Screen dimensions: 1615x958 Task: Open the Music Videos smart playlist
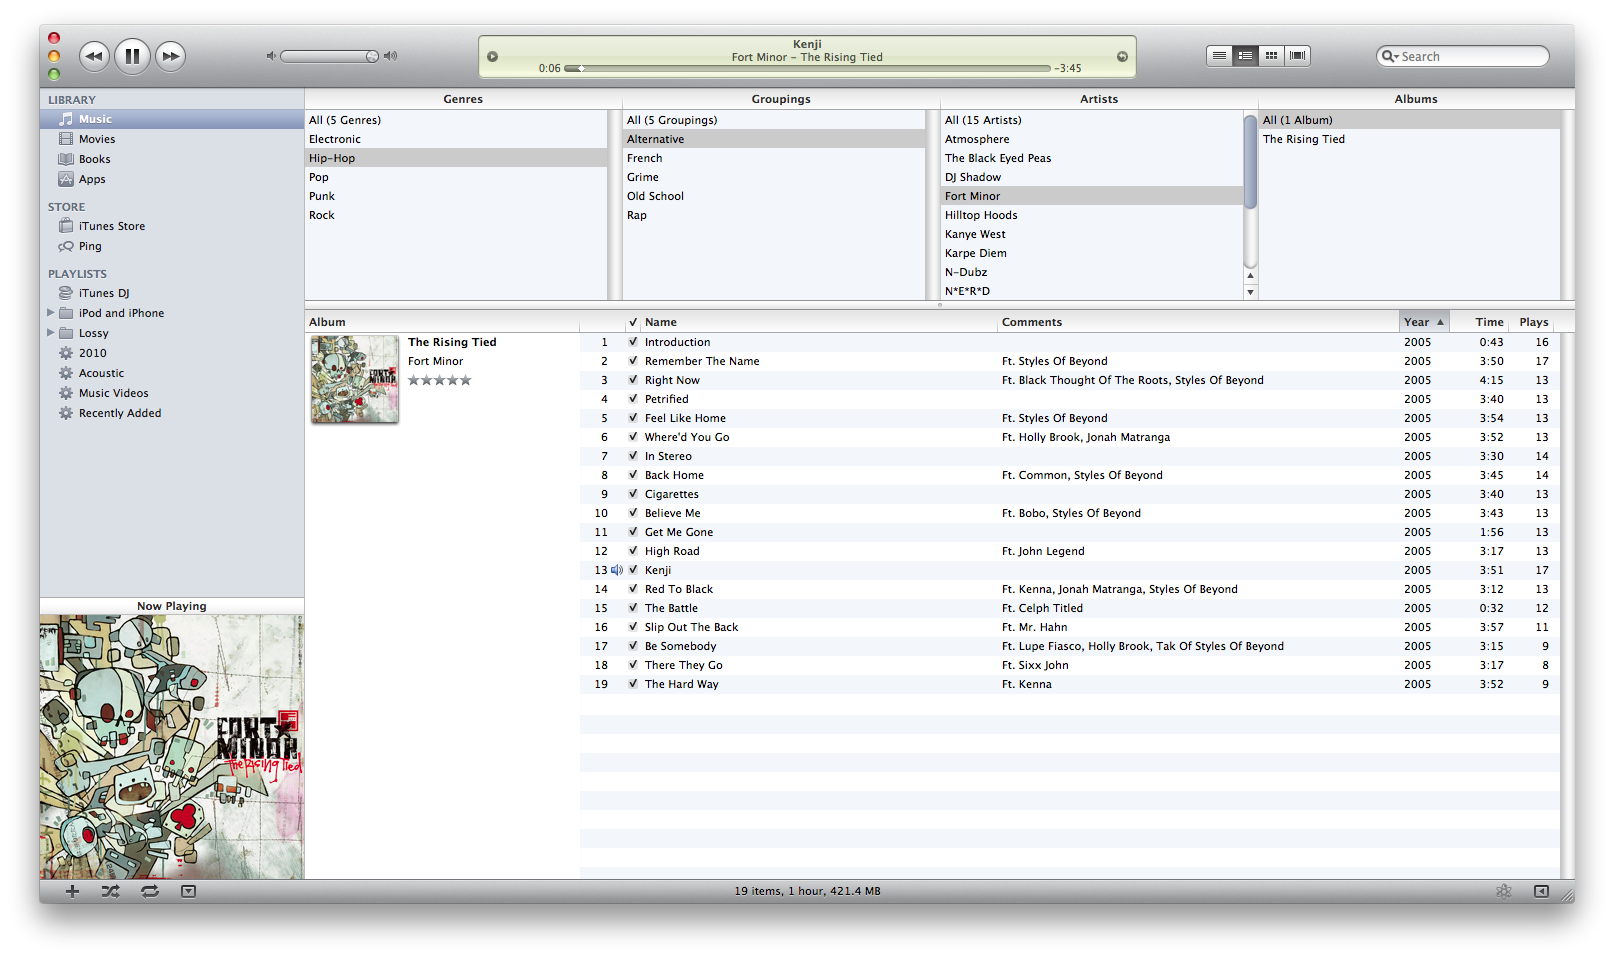172,393
